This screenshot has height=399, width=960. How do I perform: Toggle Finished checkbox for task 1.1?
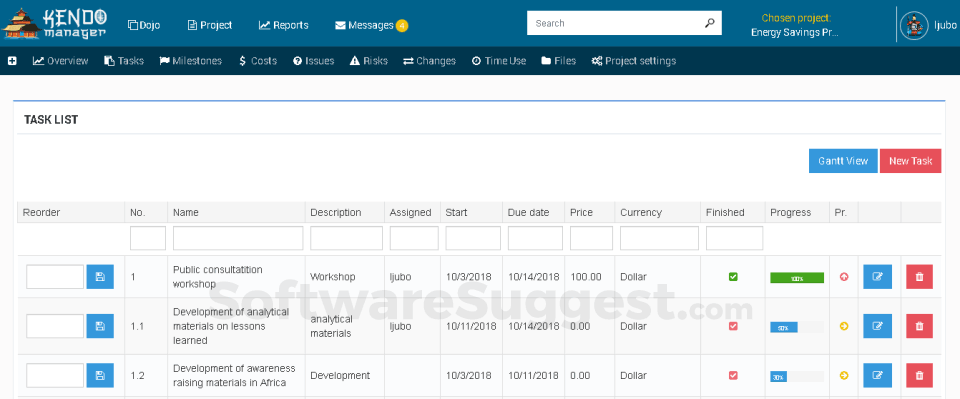pos(733,326)
